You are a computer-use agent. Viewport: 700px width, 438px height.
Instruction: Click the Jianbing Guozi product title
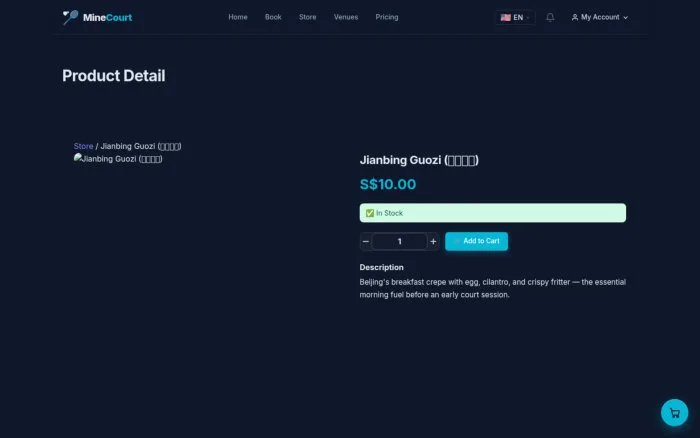coord(419,160)
